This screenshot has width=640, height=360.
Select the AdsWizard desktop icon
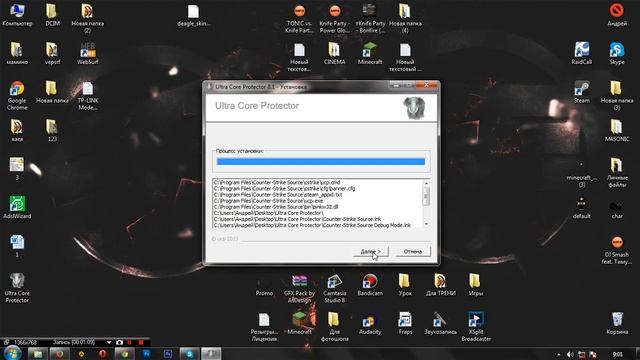tap(17, 207)
